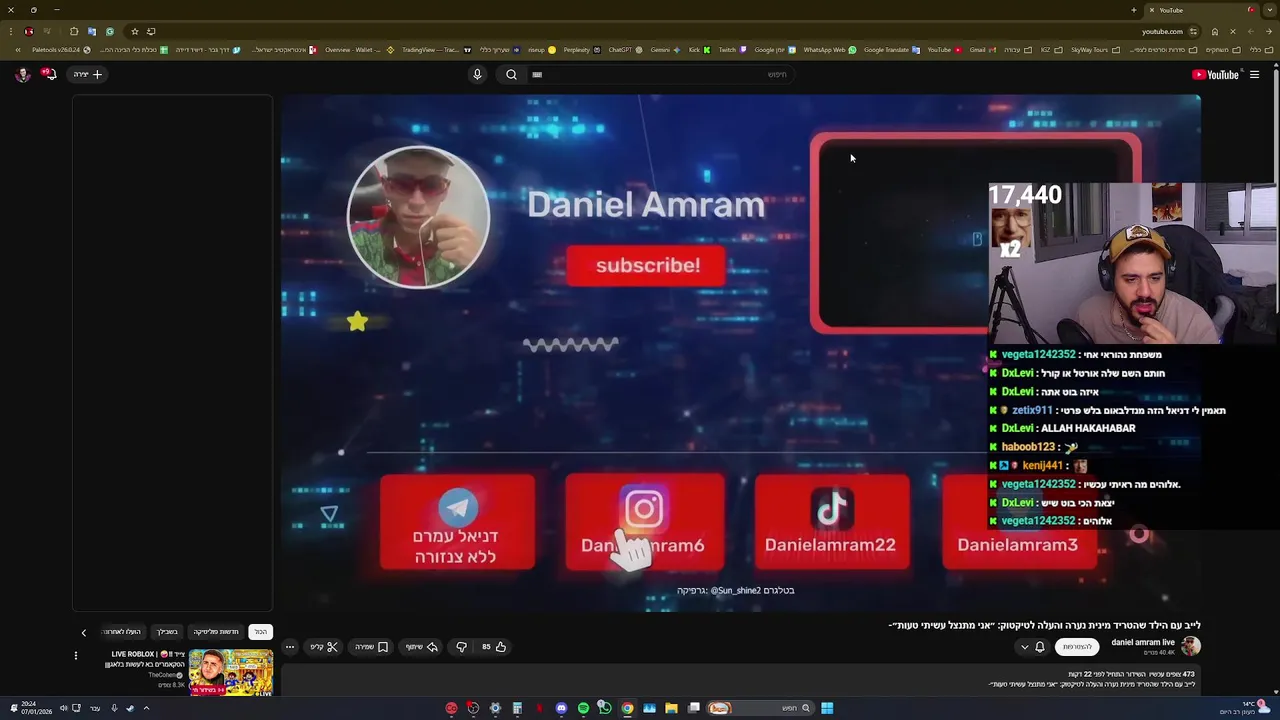Image resolution: width=1280 pixels, height=720 pixels.
Task: Click the YouTube logo in the header
Action: (1215, 74)
